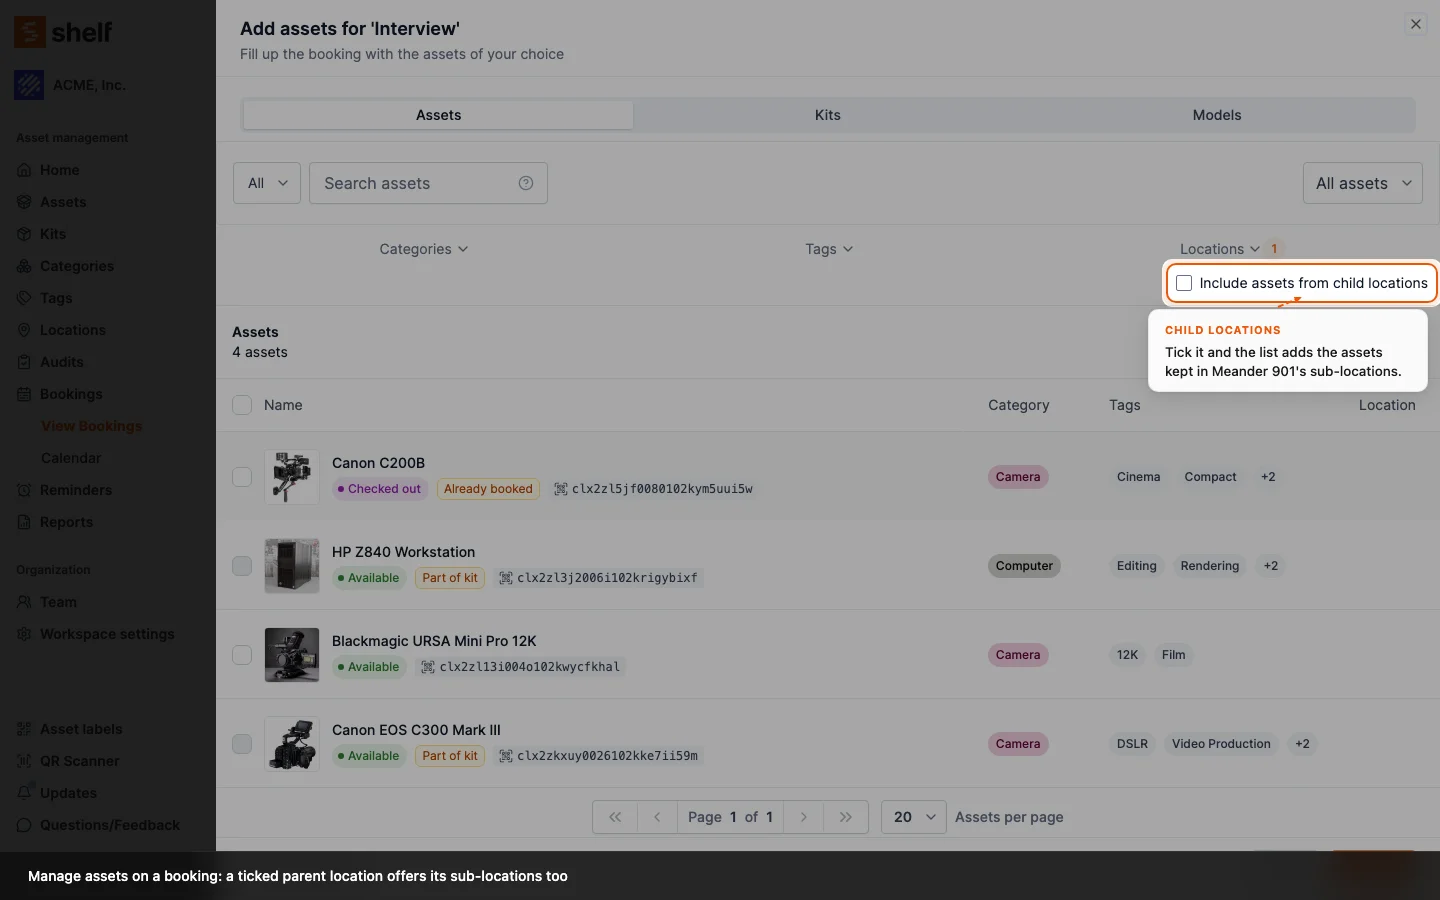Click the Camera category badge for Canon C200B
Viewport: 1440px width, 900px height.
tap(1018, 477)
